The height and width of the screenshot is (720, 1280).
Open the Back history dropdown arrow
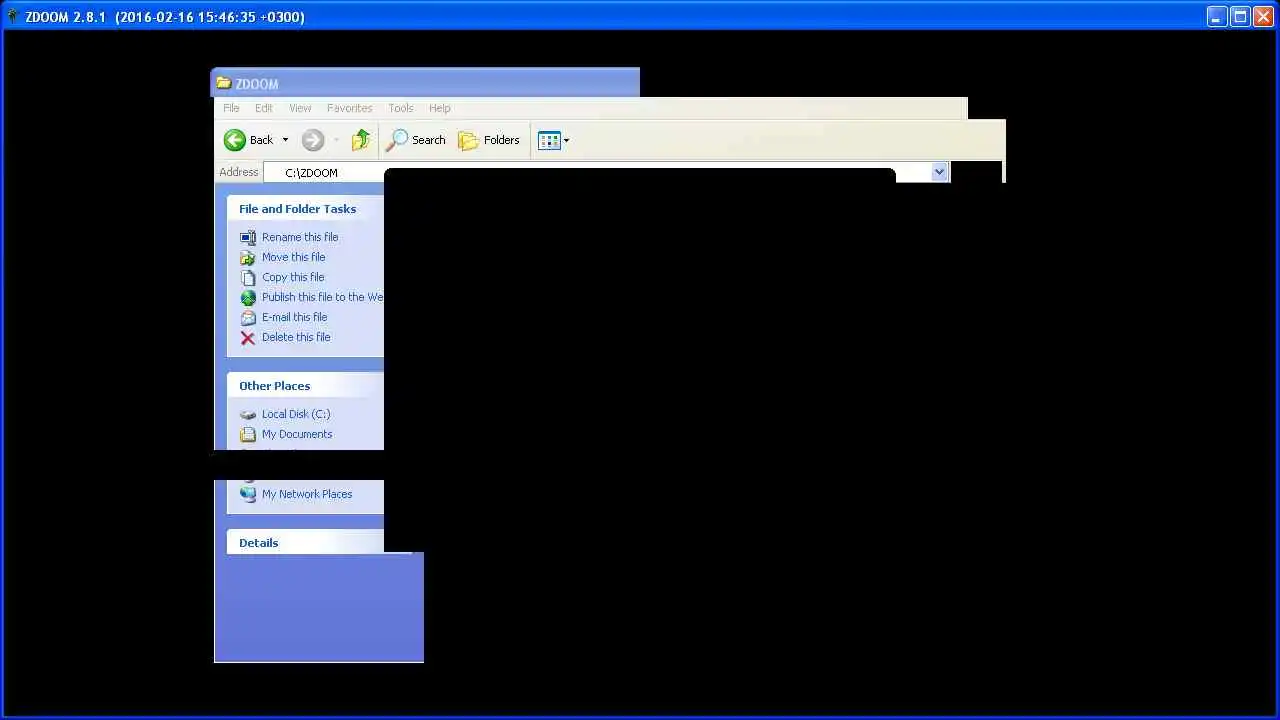point(285,141)
